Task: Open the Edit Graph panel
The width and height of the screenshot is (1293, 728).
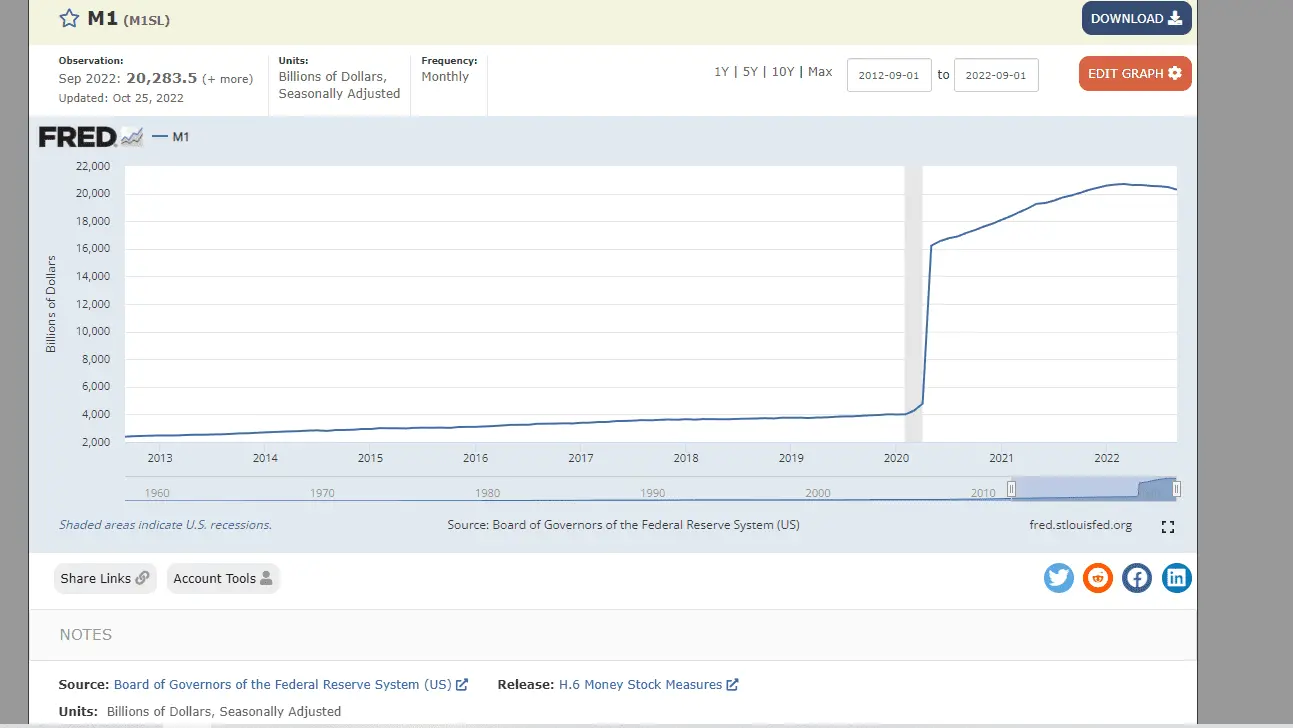Action: point(1134,74)
